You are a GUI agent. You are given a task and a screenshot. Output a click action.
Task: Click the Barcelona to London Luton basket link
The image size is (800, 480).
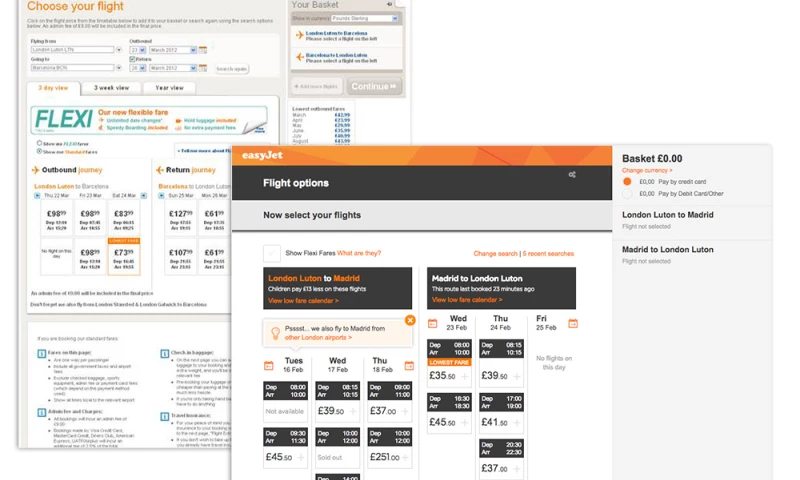click(x=336, y=55)
